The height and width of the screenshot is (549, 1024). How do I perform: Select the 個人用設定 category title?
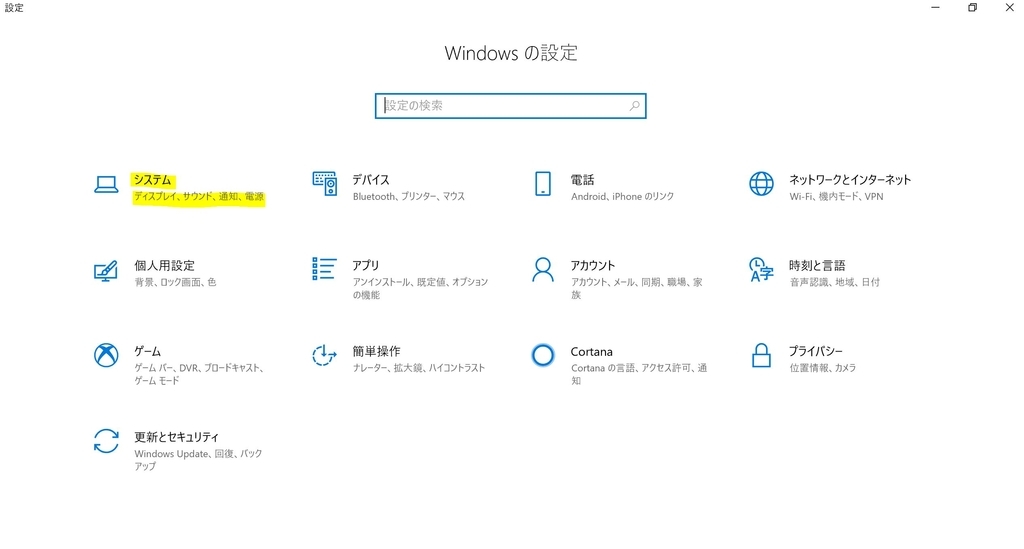[x=165, y=266]
